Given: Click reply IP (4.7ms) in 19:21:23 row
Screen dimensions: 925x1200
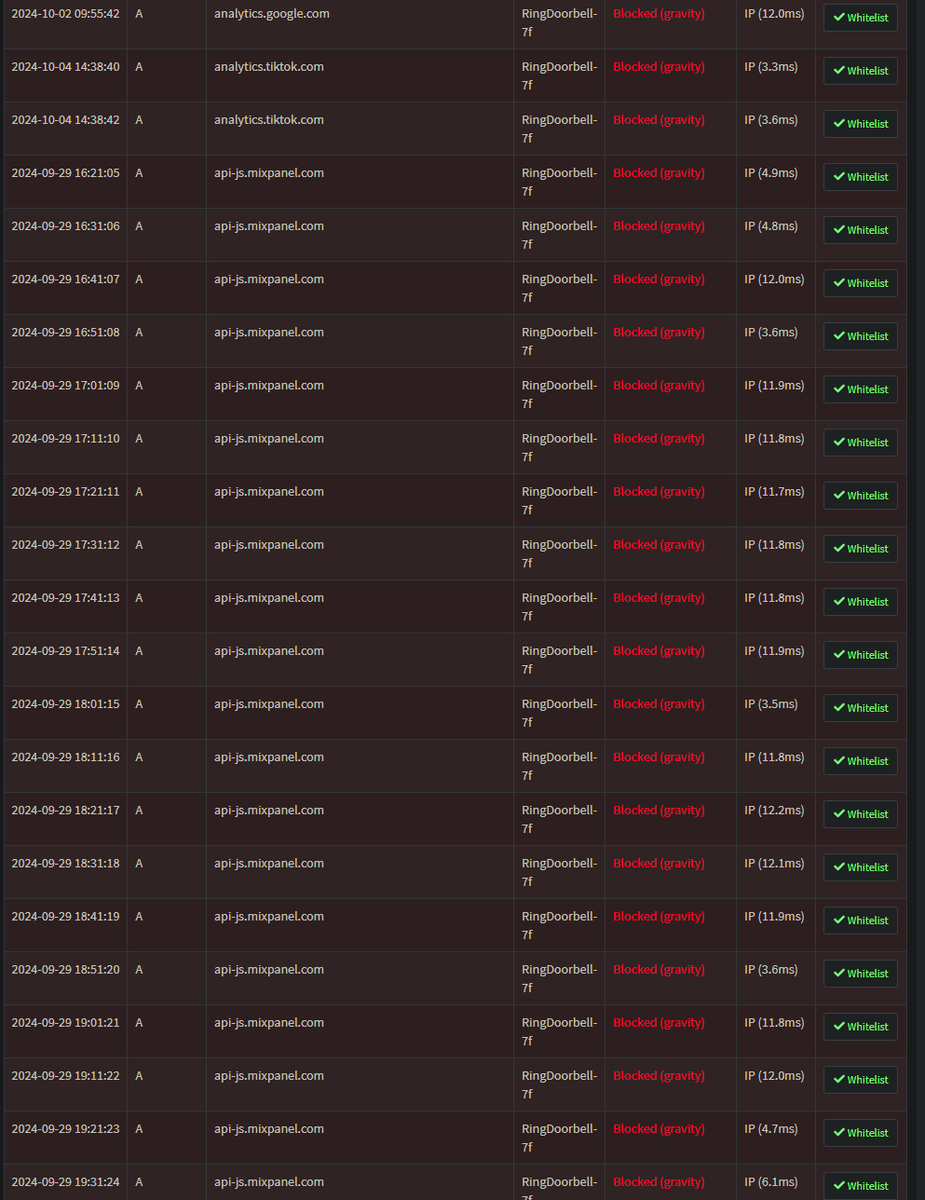Looking at the screenshot, I should [771, 1128].
